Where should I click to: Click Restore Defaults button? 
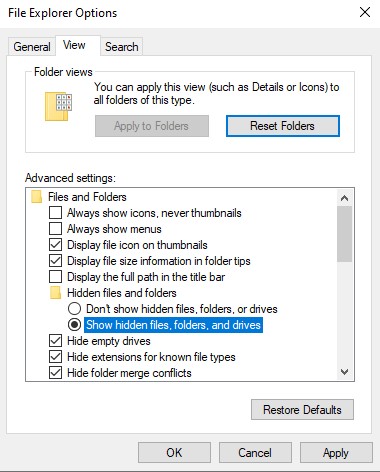click(302, 410)
